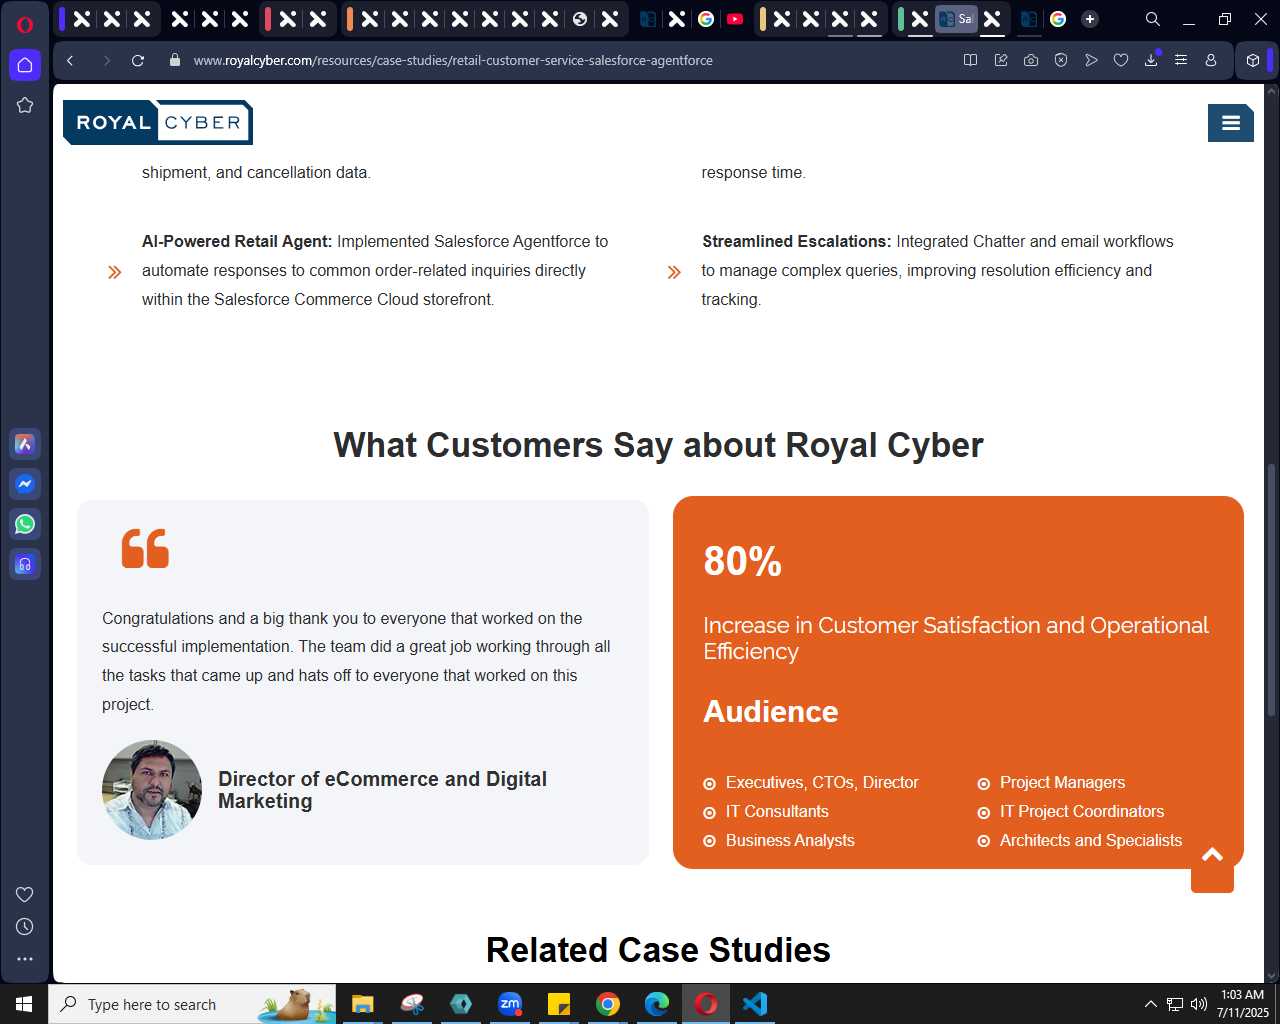Image resolution: width=1280 pixels, height=1024 pixels.
Task: Expand the yellow tab island handle
Action: pos(763,19)
